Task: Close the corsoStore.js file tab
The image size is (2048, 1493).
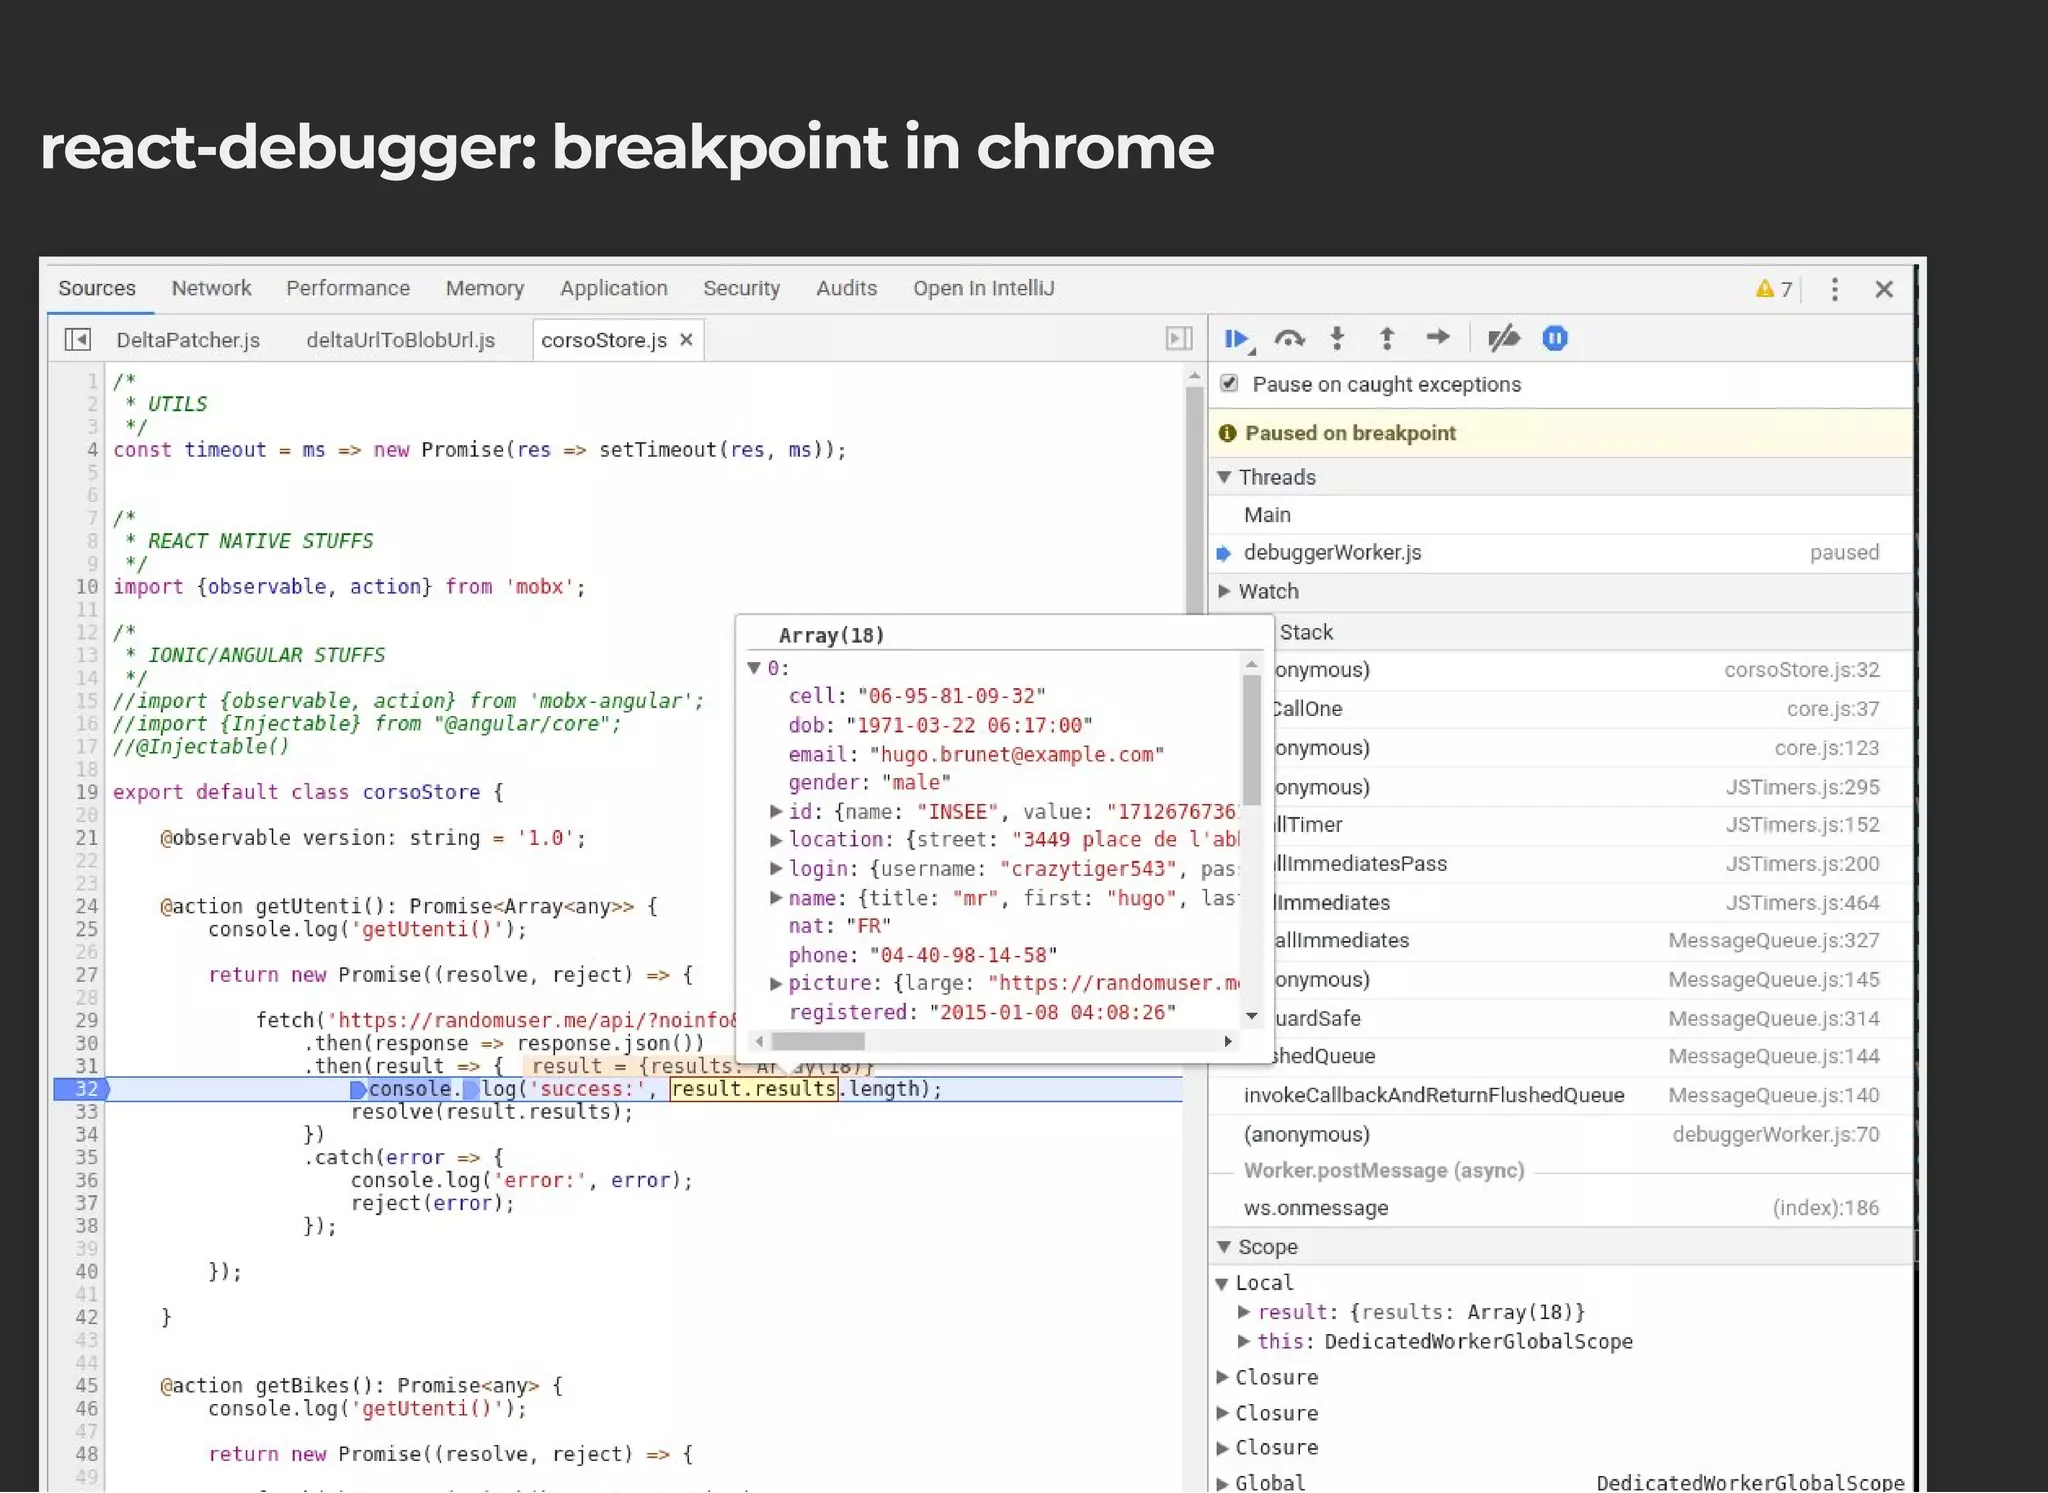Action: tap(686, 340)
